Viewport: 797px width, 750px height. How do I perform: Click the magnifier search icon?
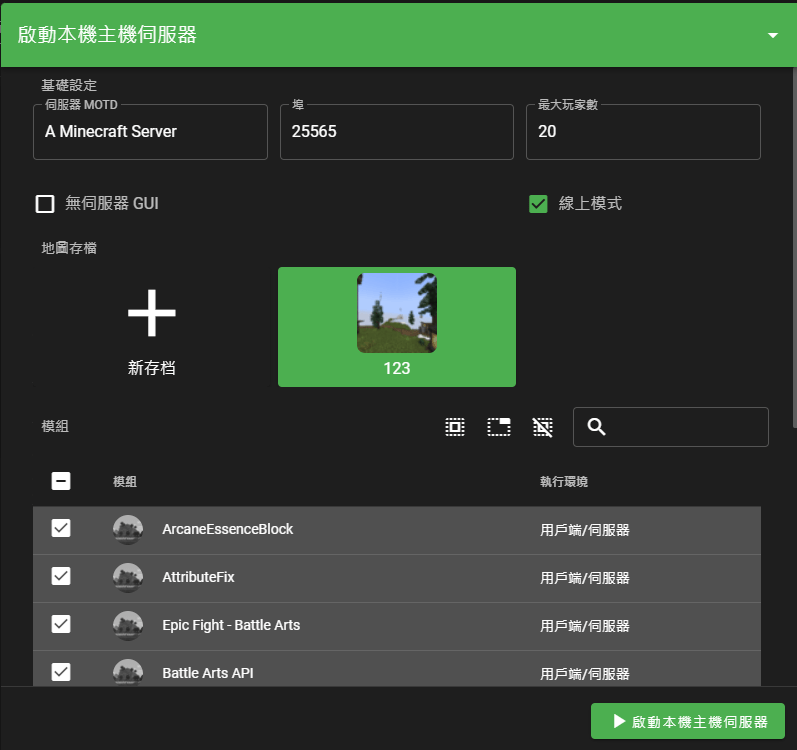tap(596, 427)
